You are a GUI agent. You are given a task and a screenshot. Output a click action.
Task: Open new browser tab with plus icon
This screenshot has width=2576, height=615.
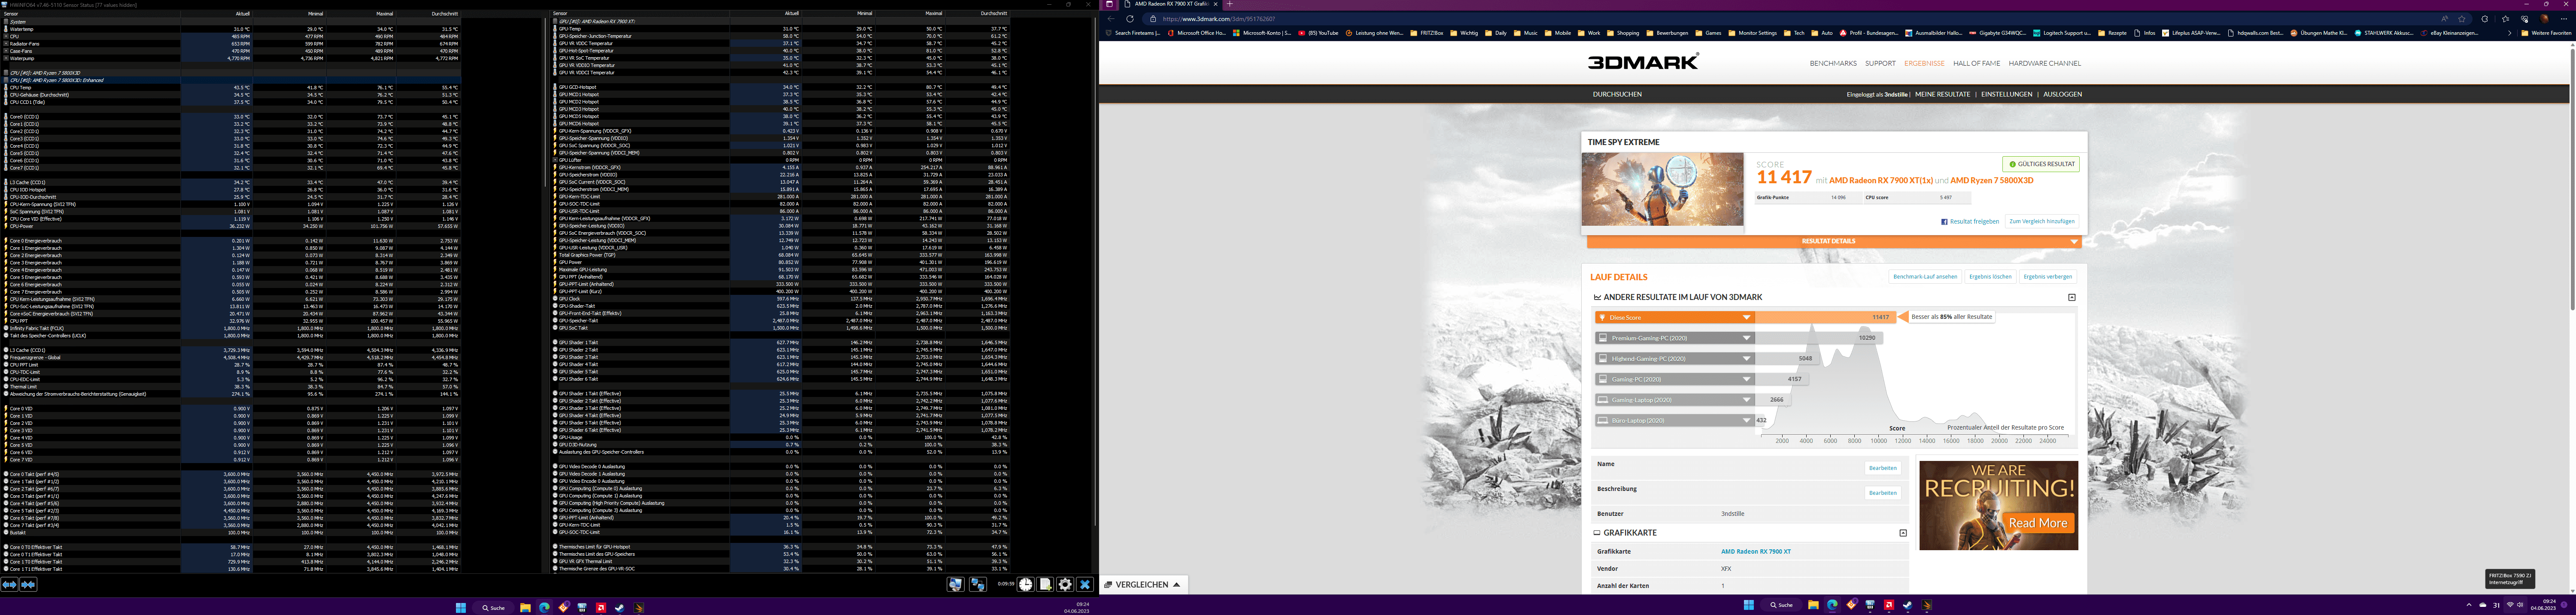pos(1230,4)
